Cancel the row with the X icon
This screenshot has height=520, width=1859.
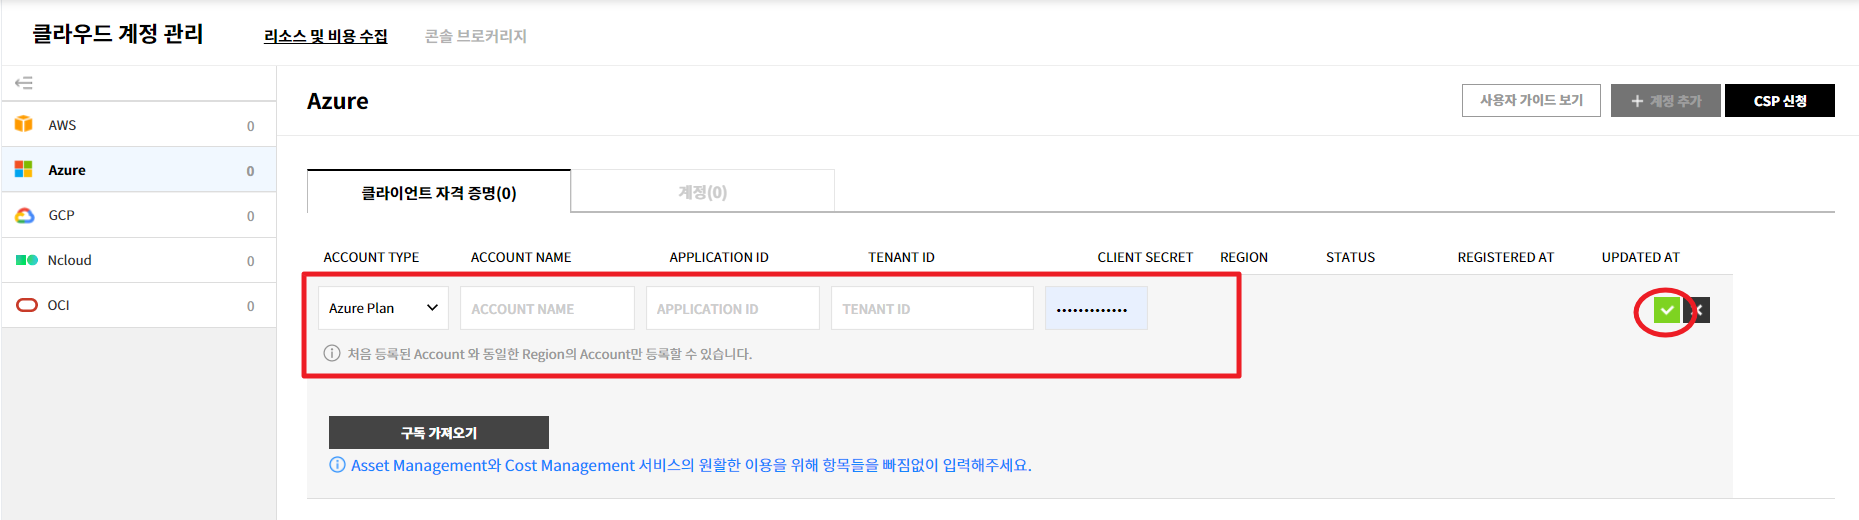click(x=1699, y=310)
